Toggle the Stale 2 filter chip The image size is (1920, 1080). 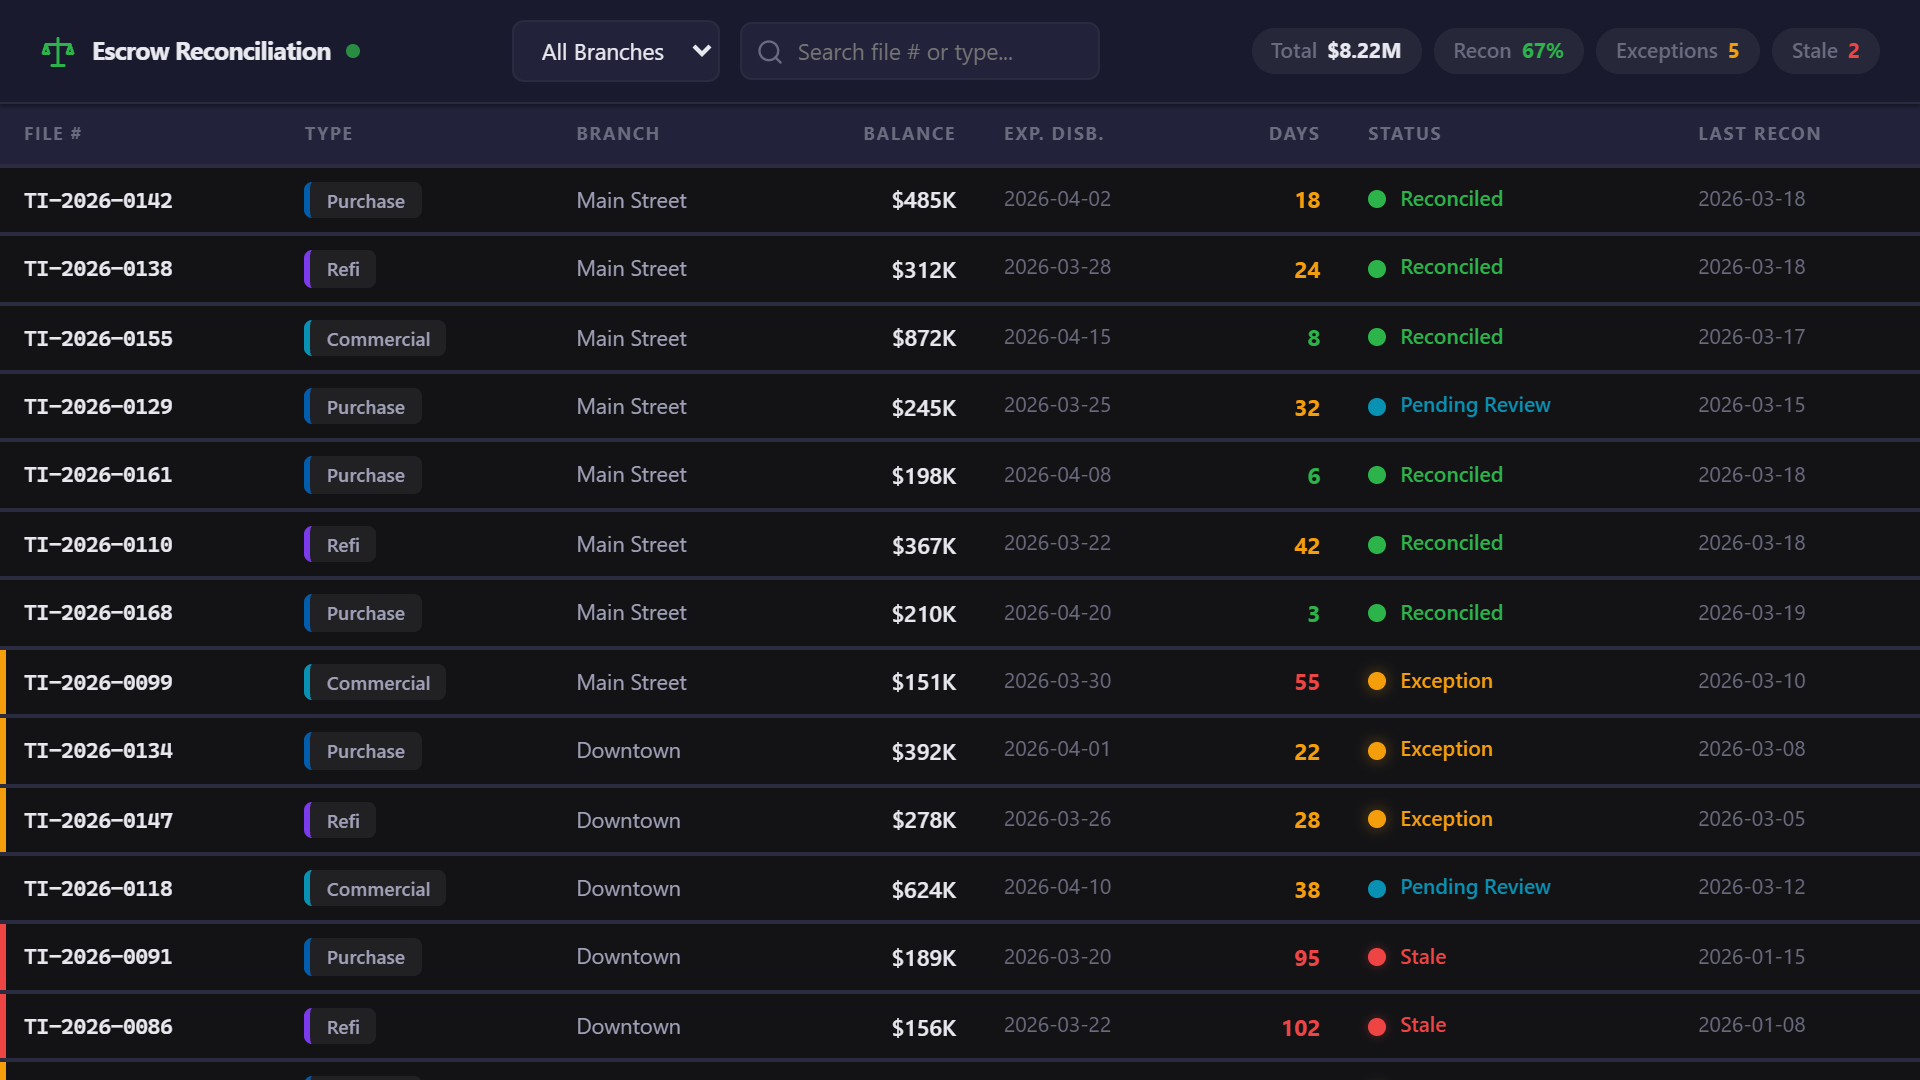click(1824, 51)
